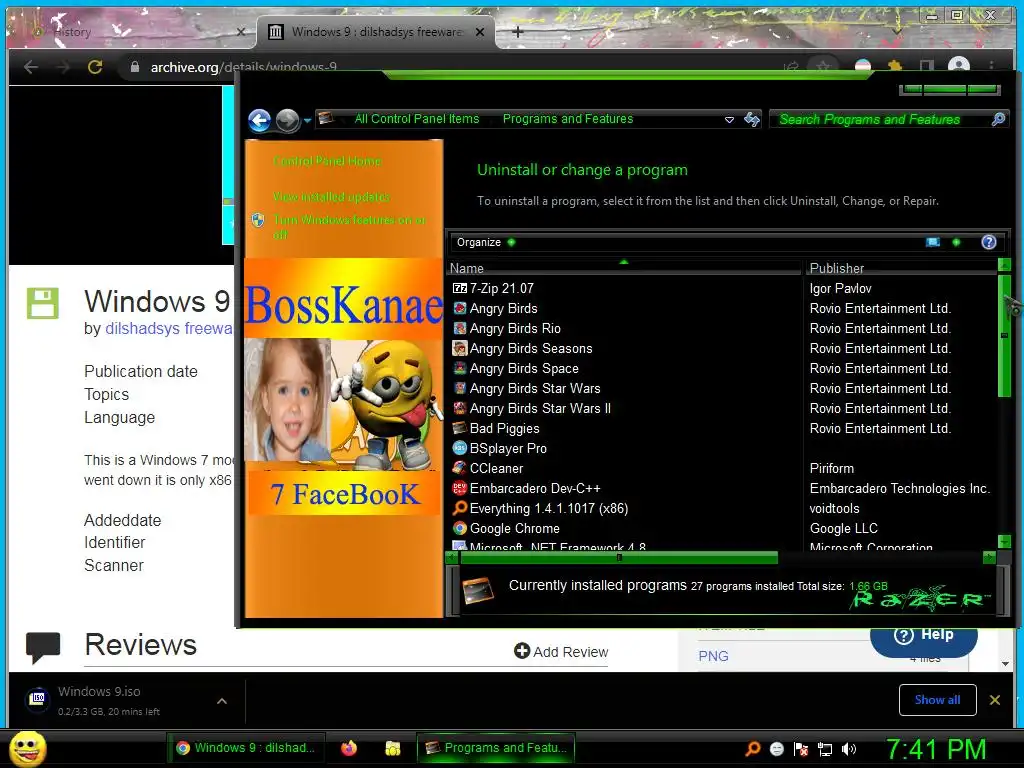Switch to Programs and Features taskbar button

496,748
